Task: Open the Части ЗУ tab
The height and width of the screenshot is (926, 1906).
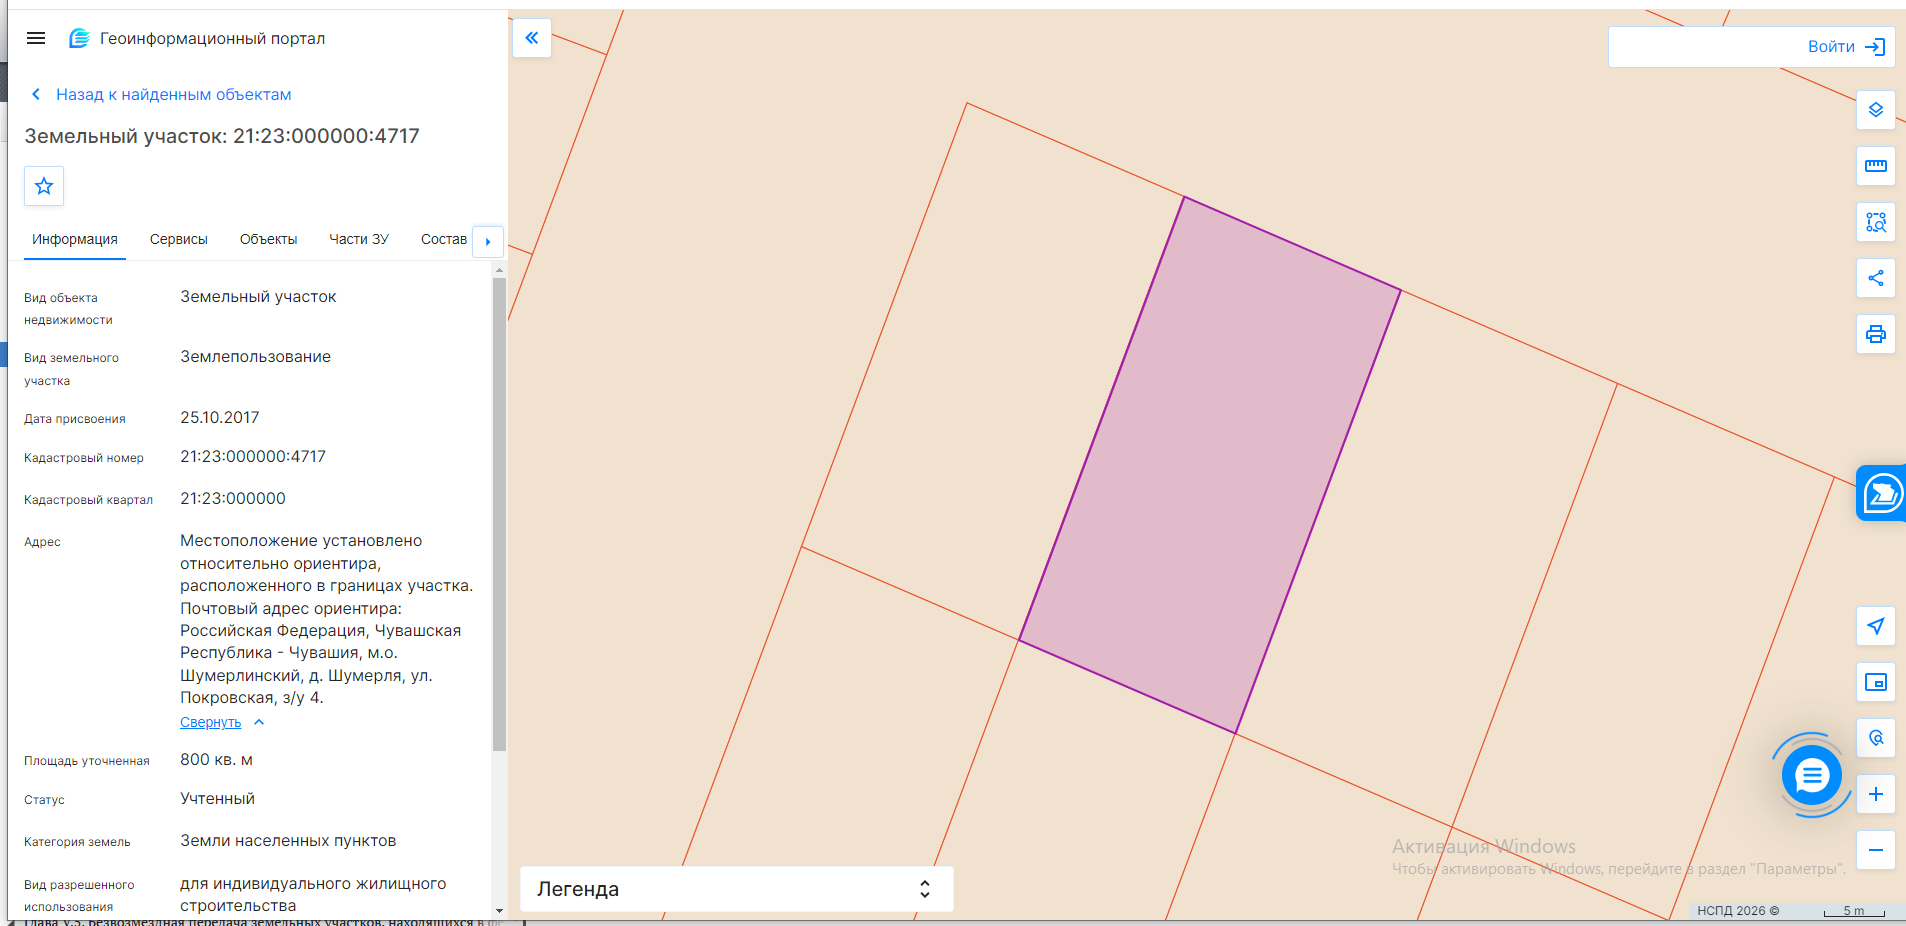Action: [x=359, y=239]
